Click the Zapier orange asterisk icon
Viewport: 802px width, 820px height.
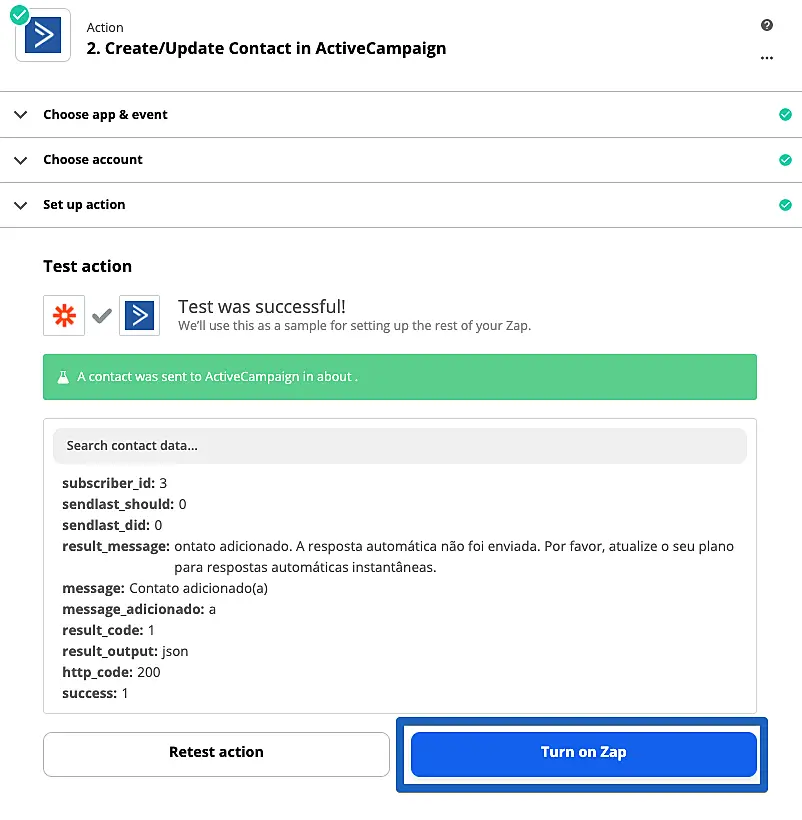tap(64, 315)
